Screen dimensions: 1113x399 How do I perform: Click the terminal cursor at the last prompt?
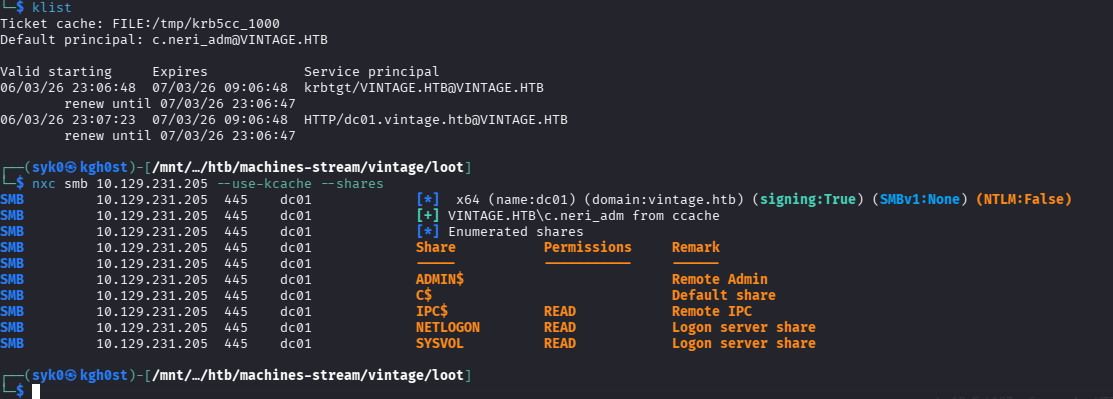click(36, 391)
